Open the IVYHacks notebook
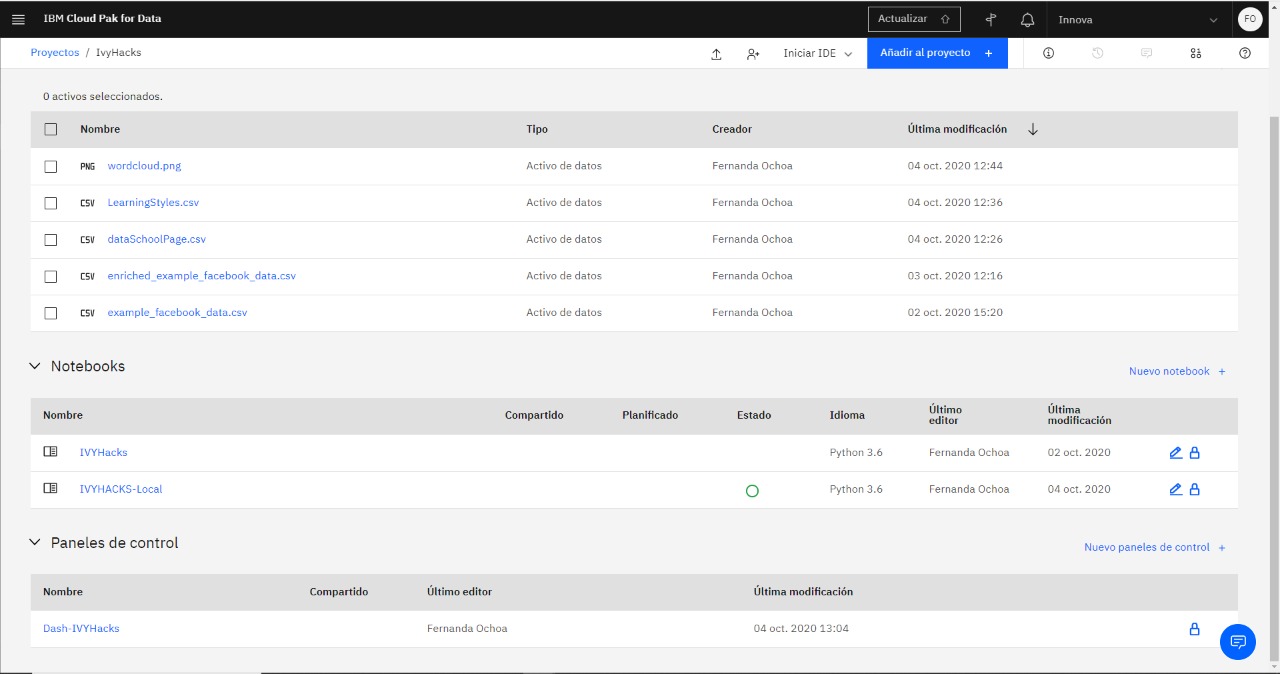The width and height of the screenshot is (1280, 674). pyautogui.click(x=103, y=453)
